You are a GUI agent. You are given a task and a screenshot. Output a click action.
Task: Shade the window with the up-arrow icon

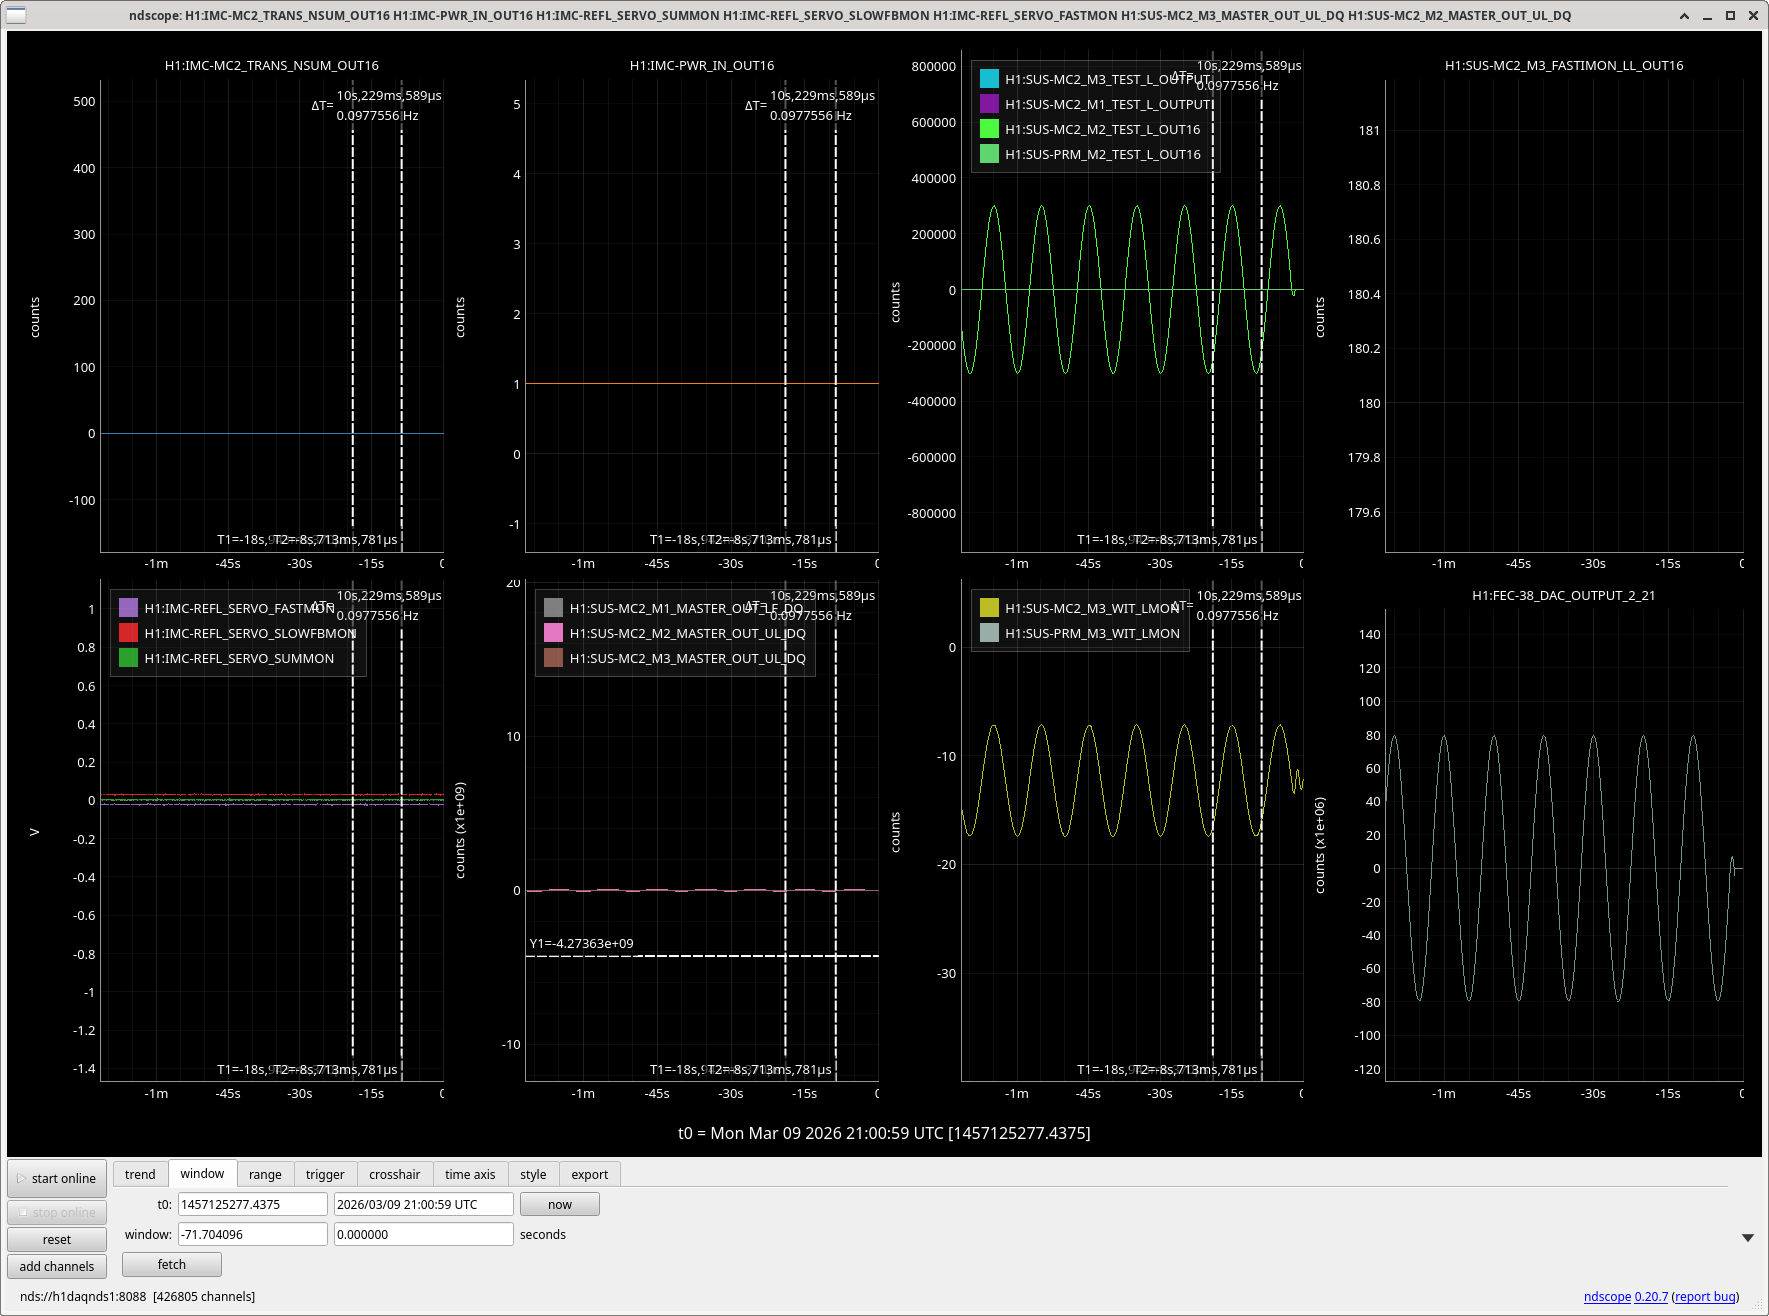tap(1684, 15)
